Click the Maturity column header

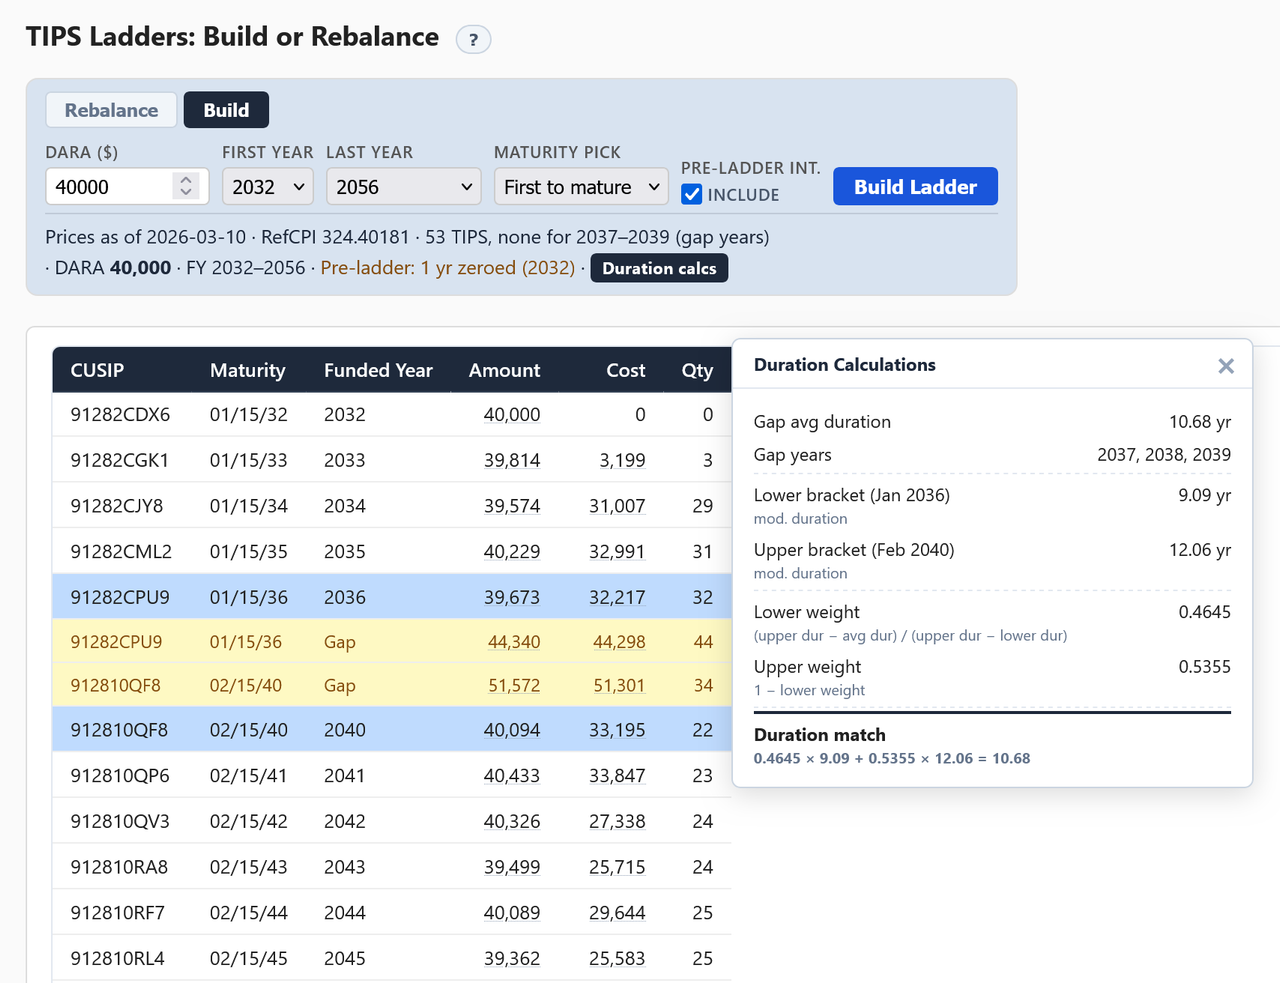(x=247, y=370)
